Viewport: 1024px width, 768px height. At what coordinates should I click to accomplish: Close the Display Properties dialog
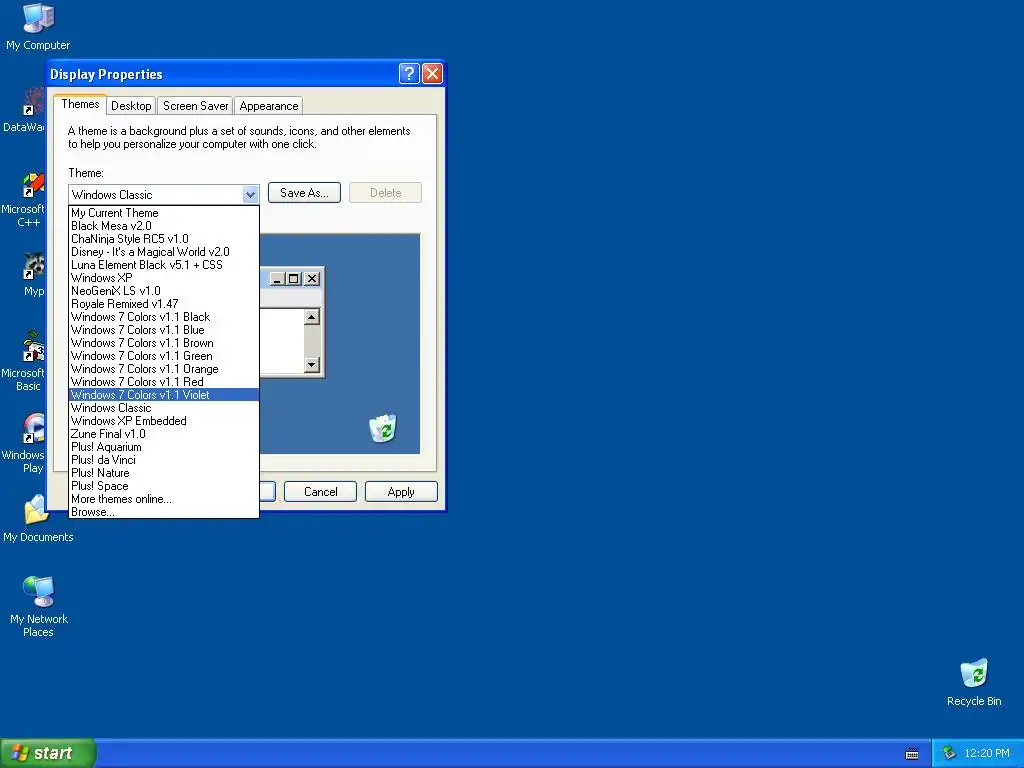point(432,74)
